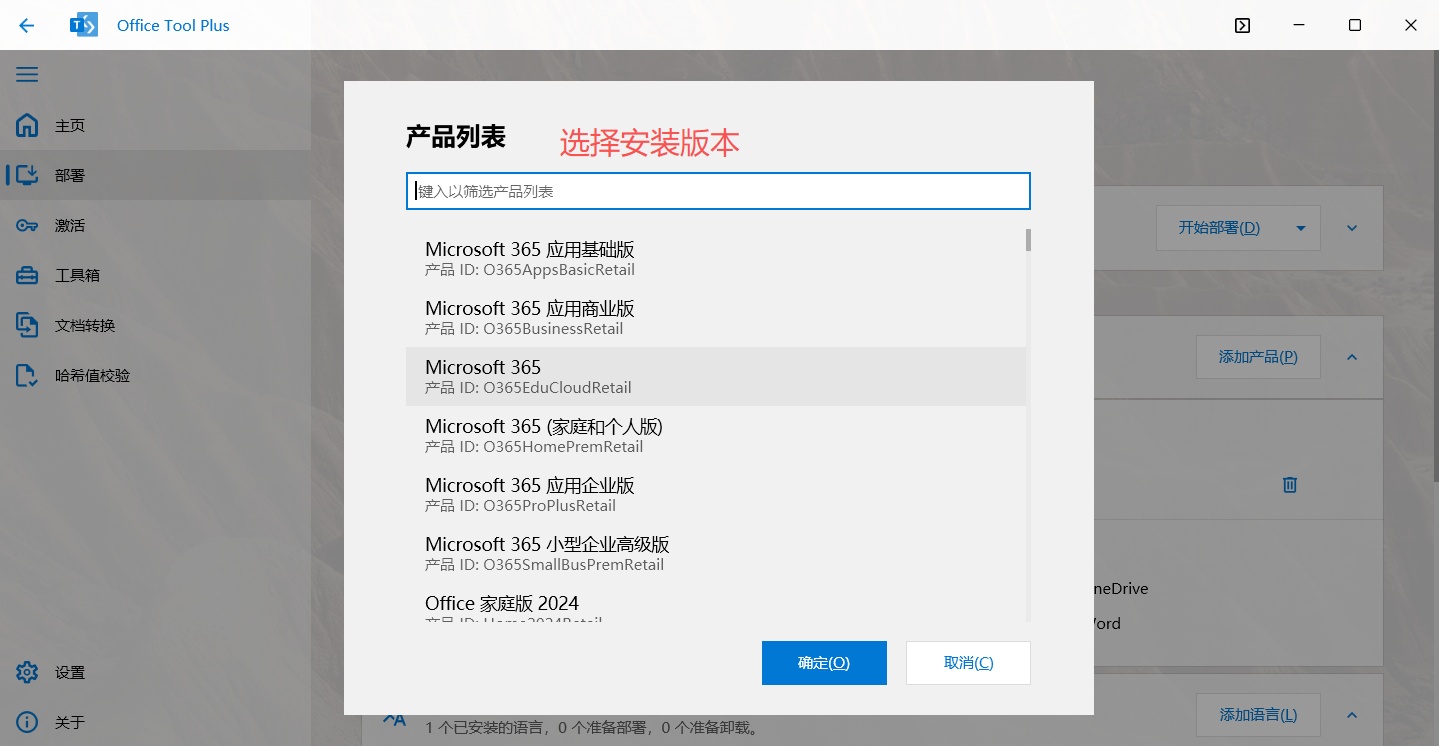Click the info icon for 关于
The width and height of the screenshot is (1439, 746).
[27, 722]
